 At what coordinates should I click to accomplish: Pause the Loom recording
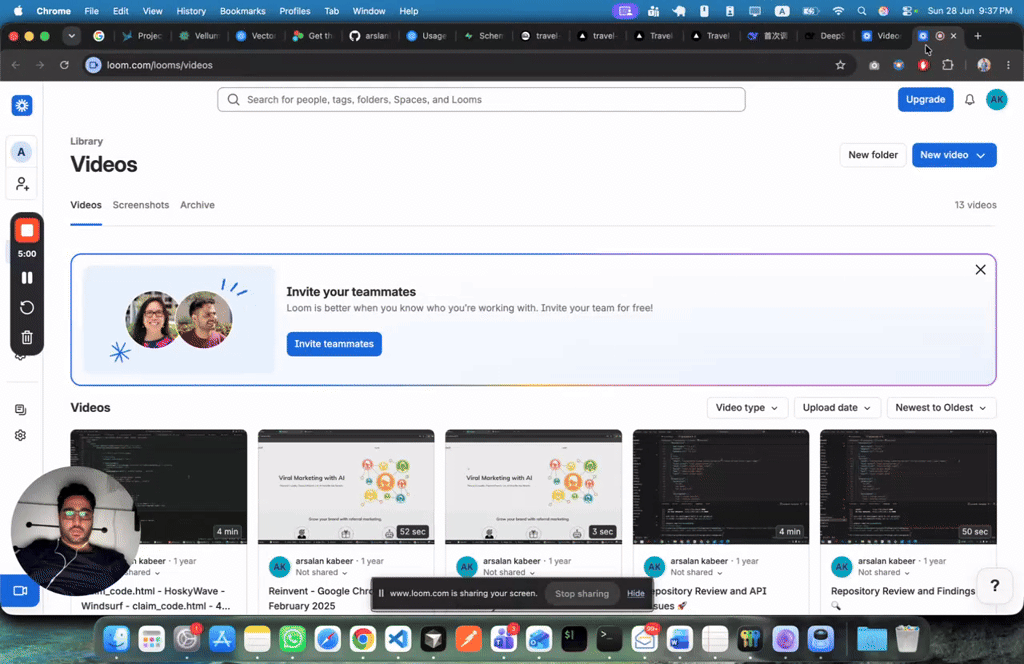[27, 278]
